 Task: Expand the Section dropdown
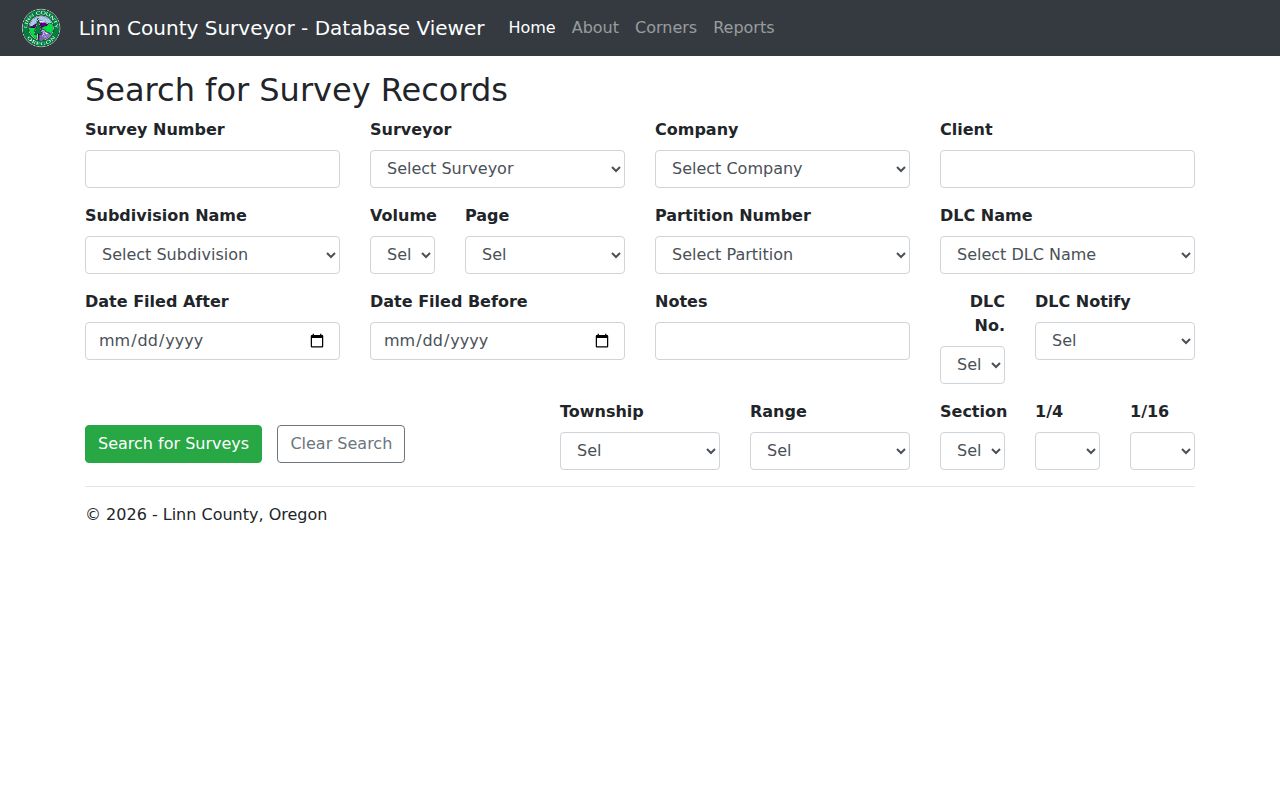coord(972,451)
